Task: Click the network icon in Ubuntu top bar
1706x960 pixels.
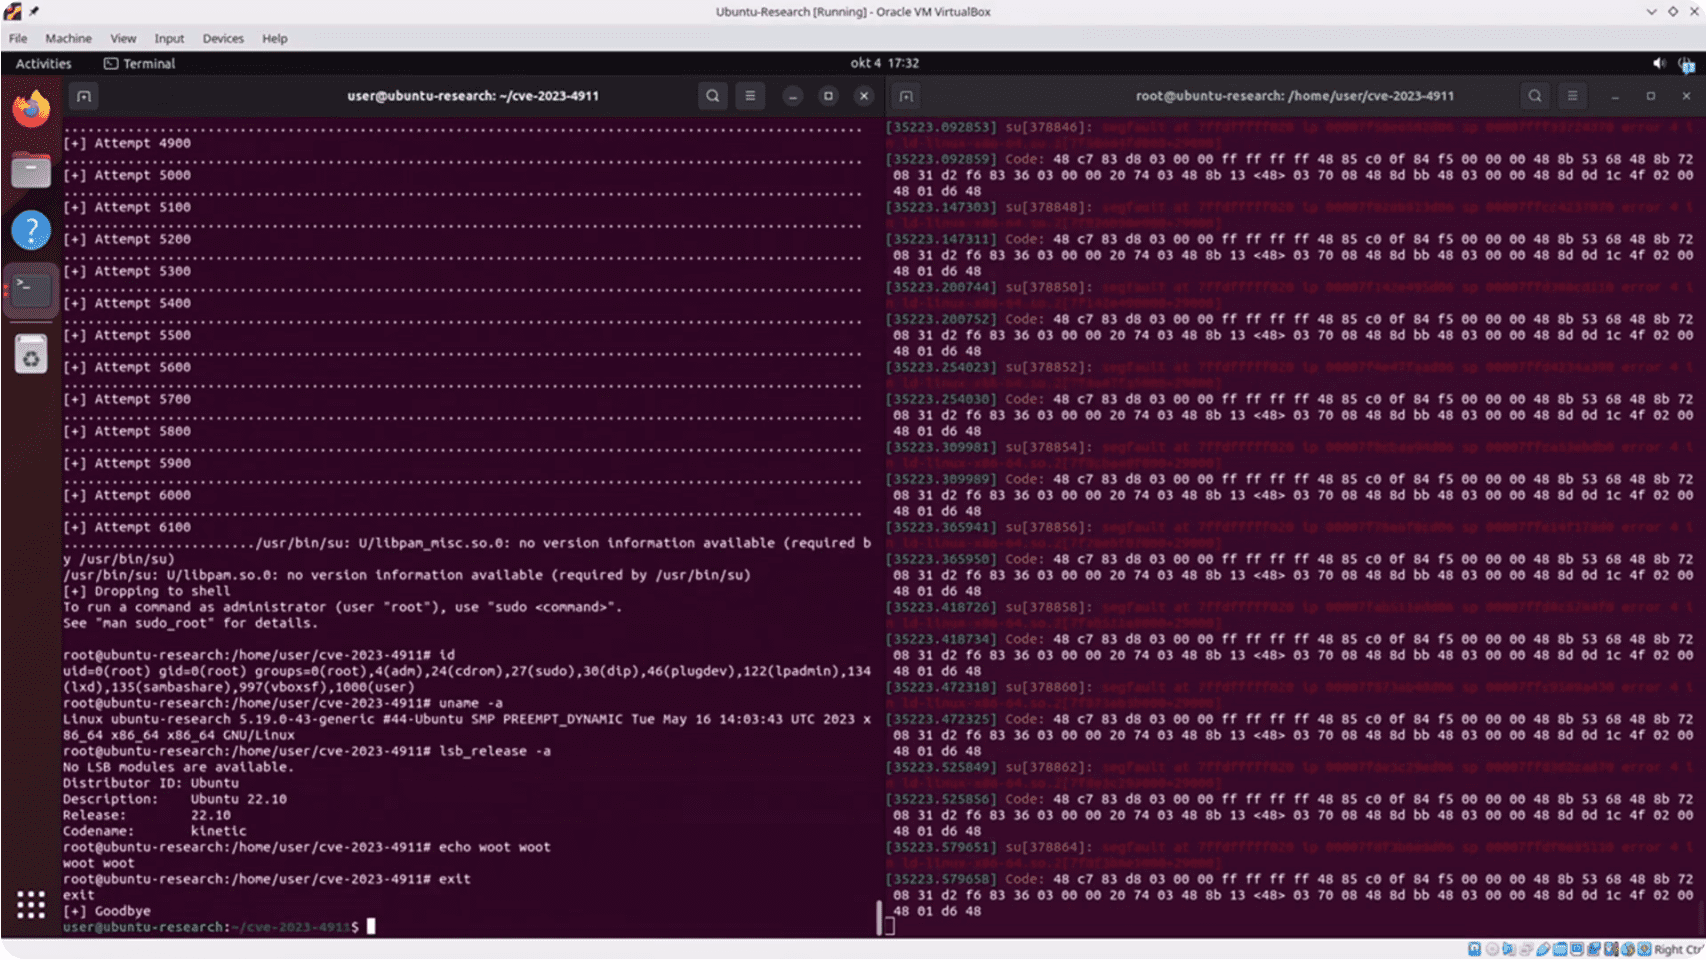Action: pos(1687,64)
